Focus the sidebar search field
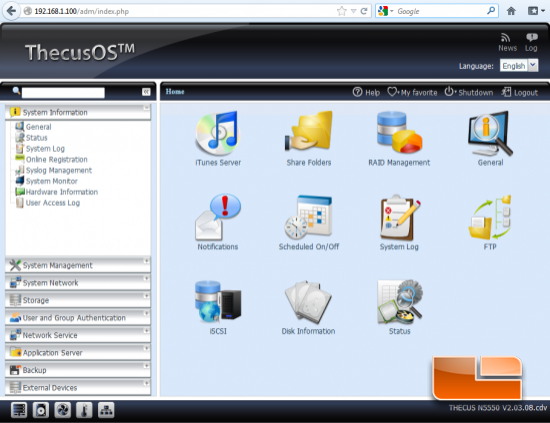 pos(63,93)
